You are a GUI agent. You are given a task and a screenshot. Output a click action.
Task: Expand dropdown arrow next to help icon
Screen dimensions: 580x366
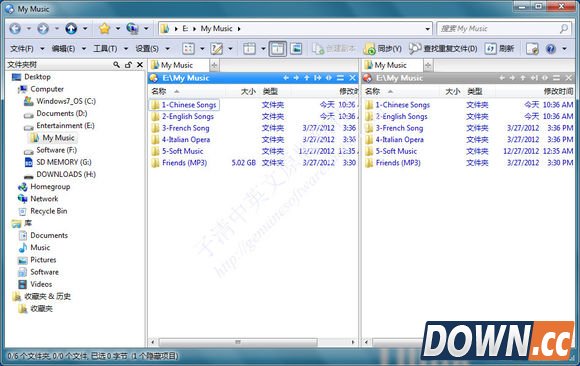pyautogui.click(x=564, y=48)
